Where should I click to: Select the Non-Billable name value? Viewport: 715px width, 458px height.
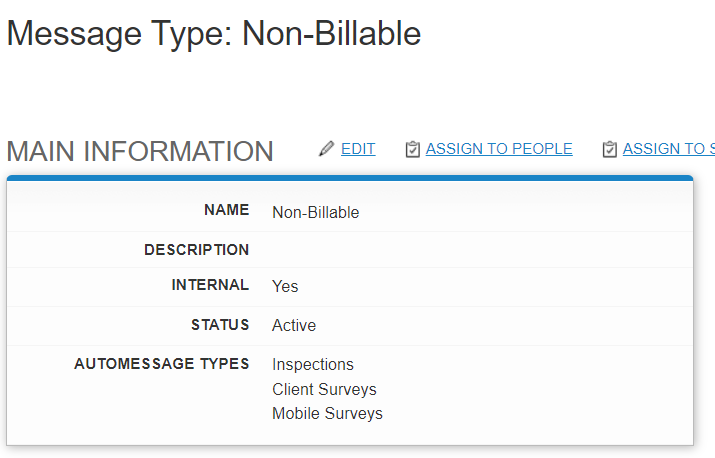pyautogui.click(x=316, y=213)
